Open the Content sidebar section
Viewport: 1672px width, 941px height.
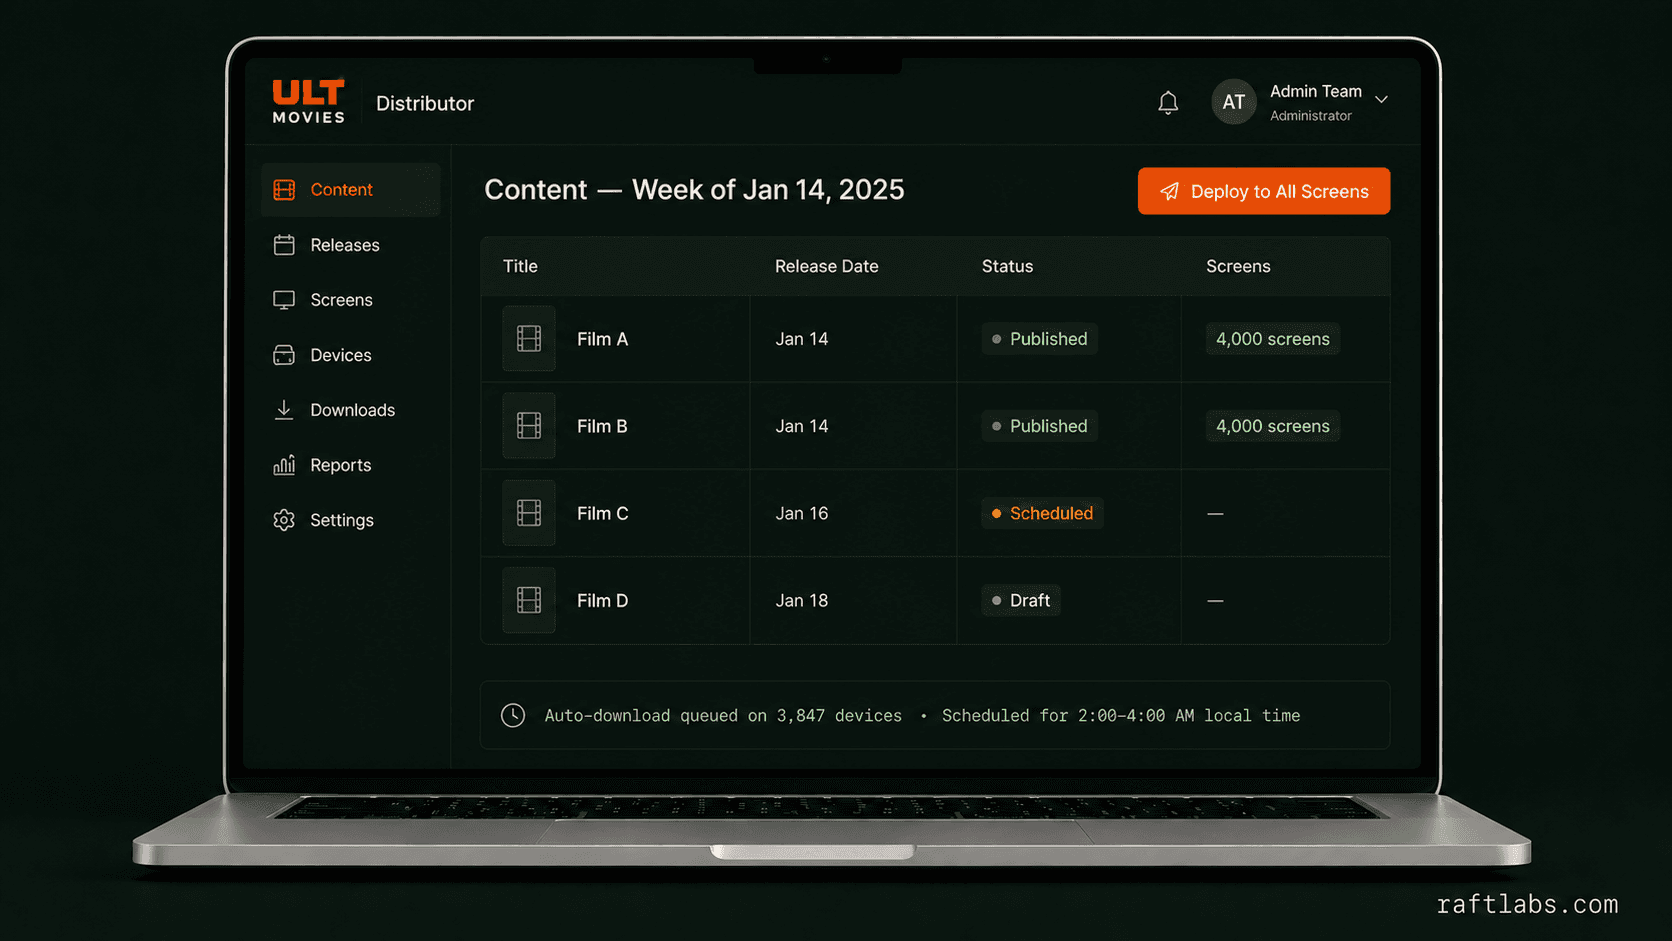350,189
